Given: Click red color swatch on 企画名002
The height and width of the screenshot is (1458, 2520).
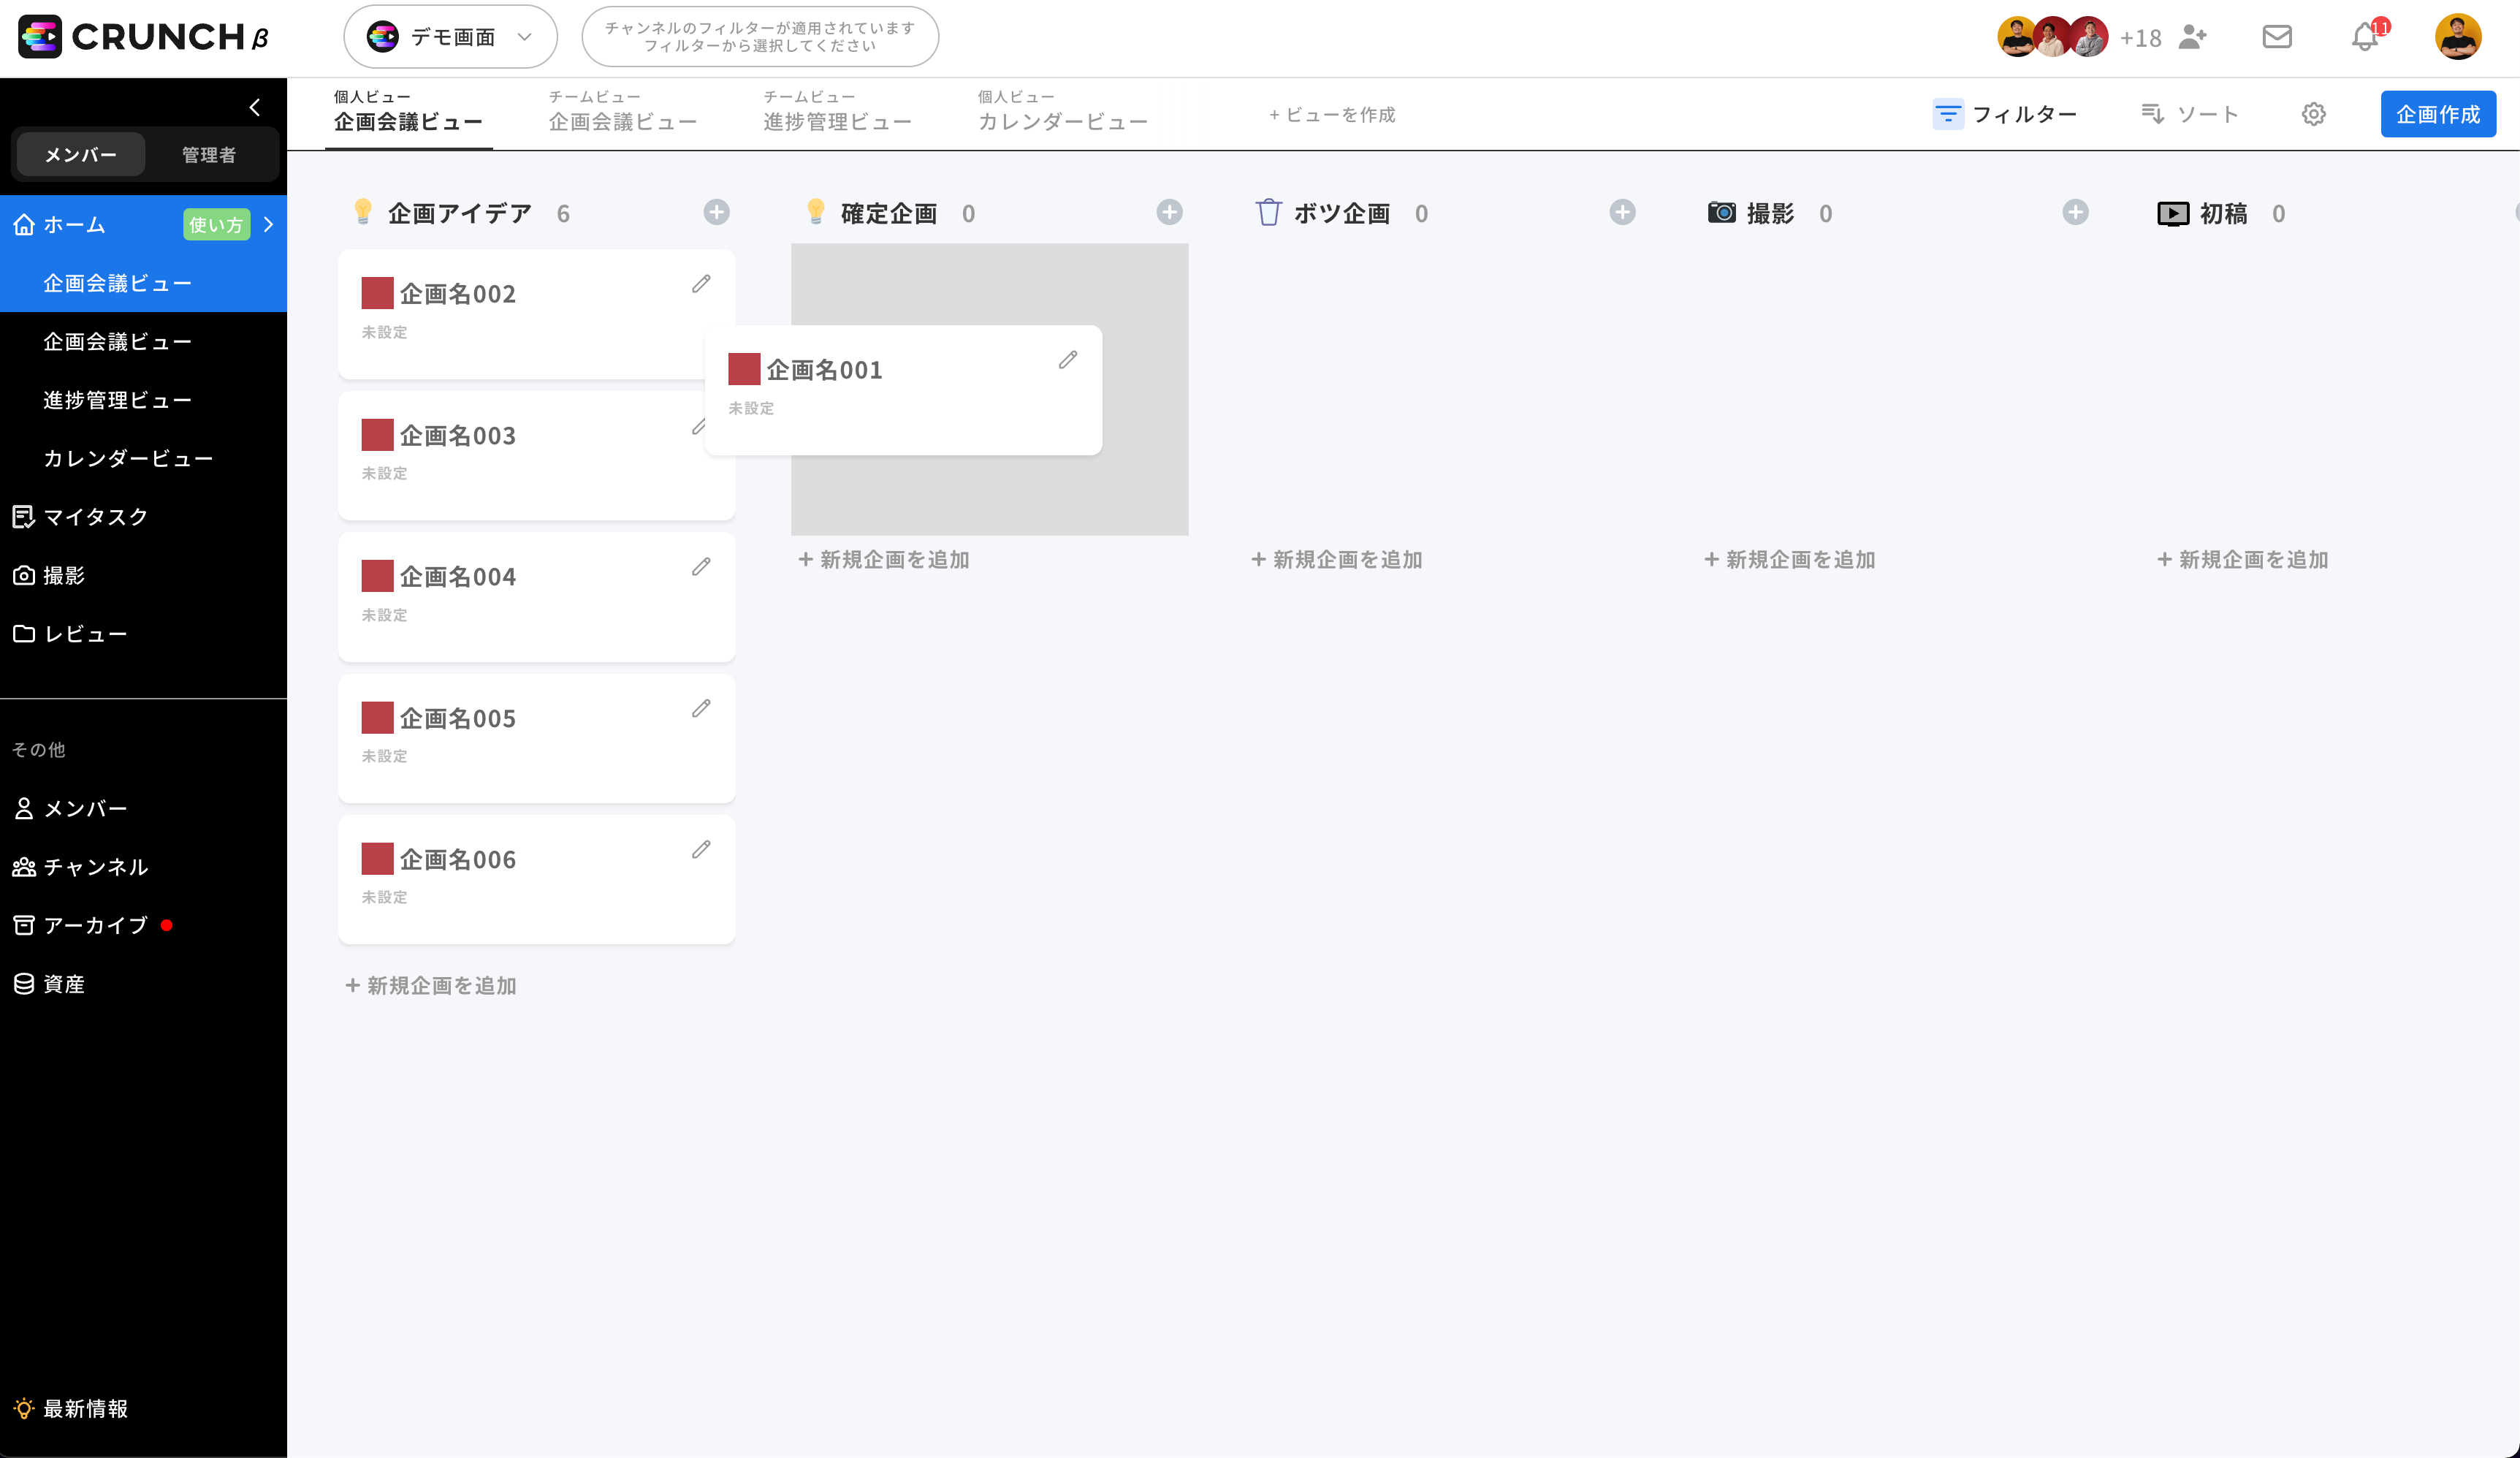Looking at the screenshot, I should [377, 294].
